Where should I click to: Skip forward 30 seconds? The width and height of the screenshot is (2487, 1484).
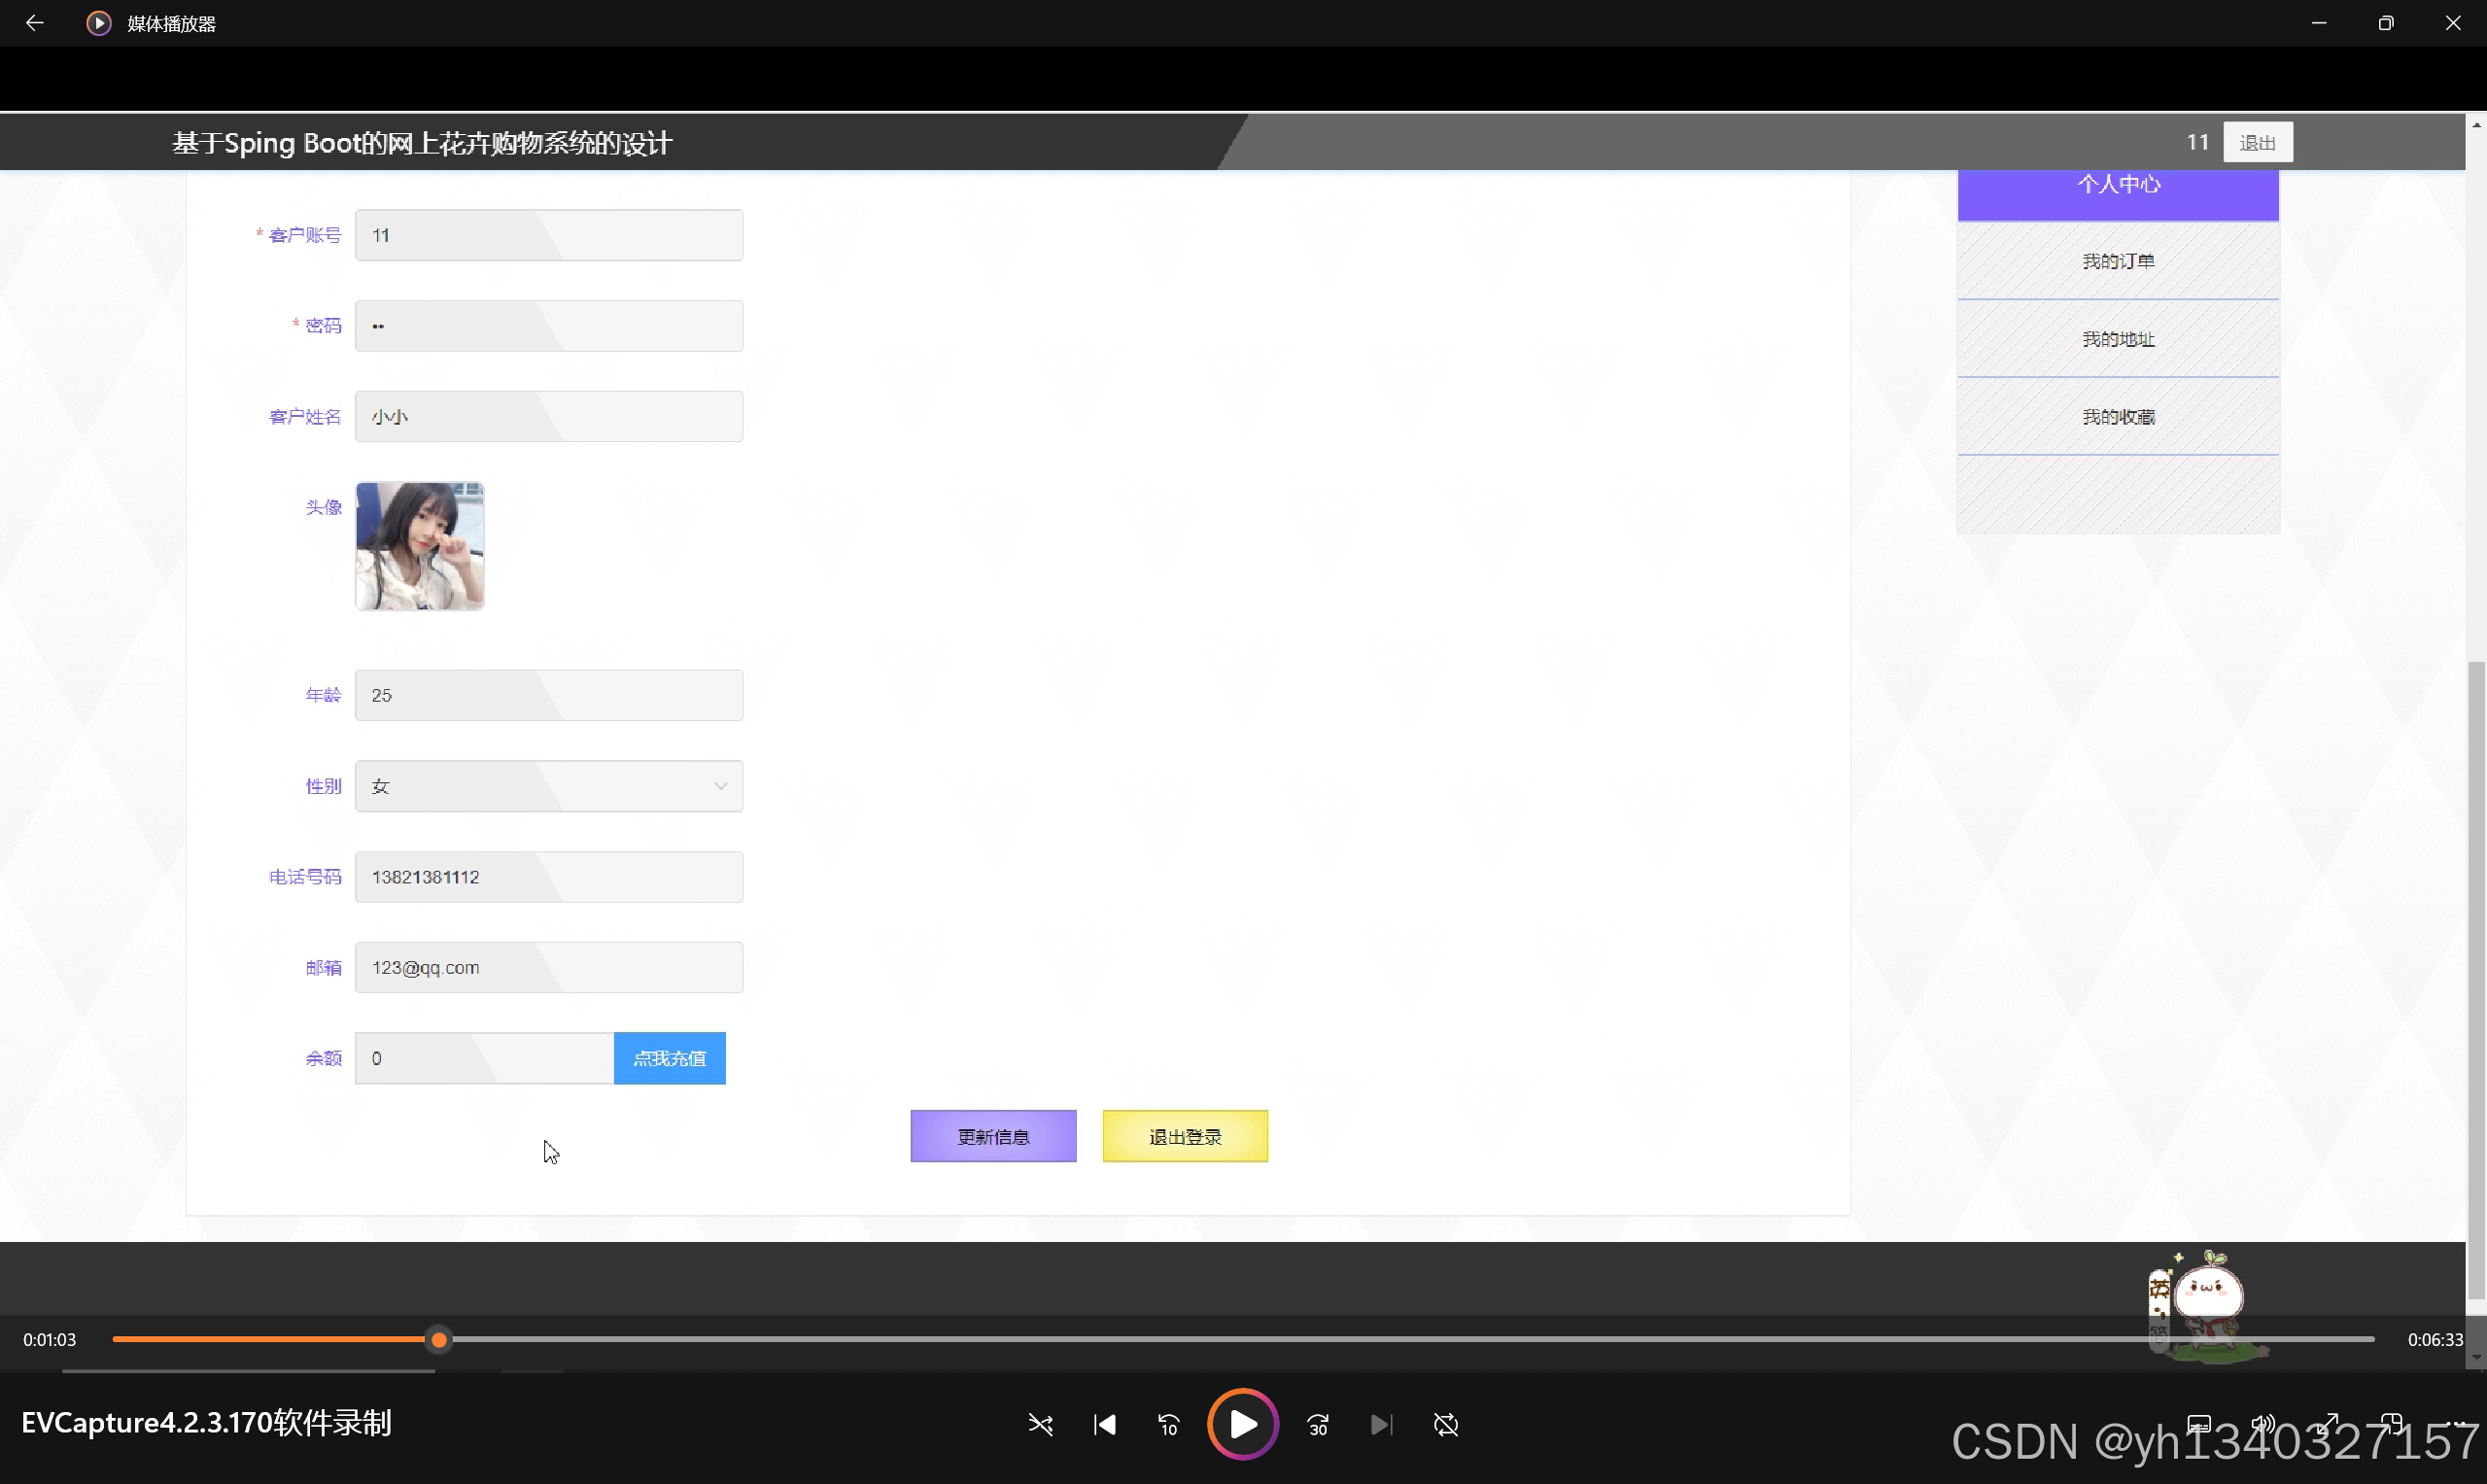(x=1318, y=1424)
